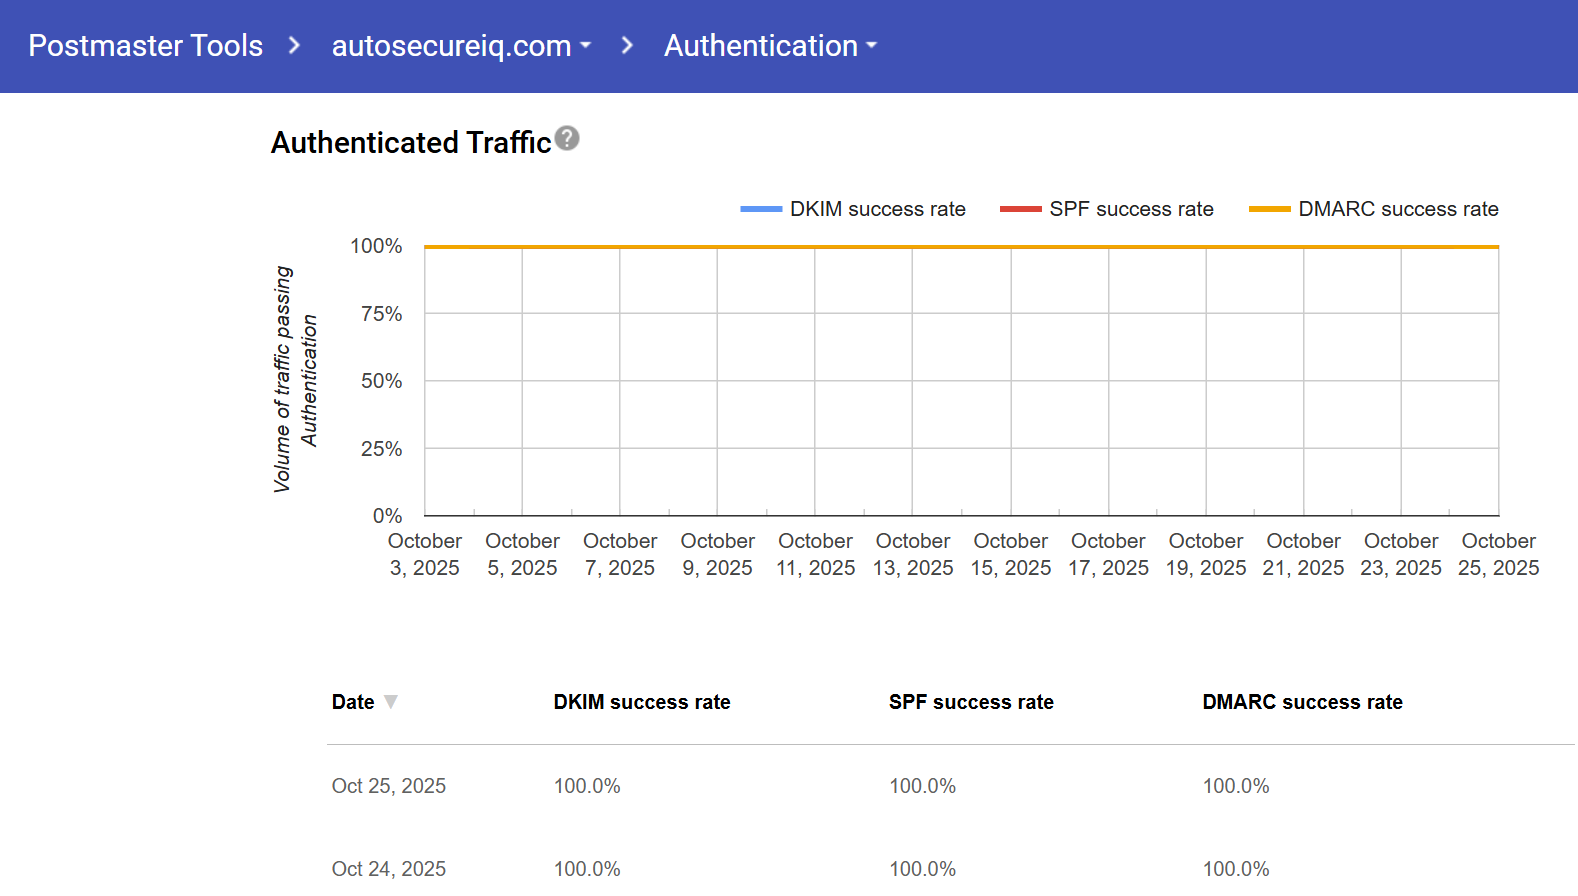Open the Authenticated Traffic help icon
This screenshot has width=1578, height=896.
pyautogui.click(x=567, y=138)
